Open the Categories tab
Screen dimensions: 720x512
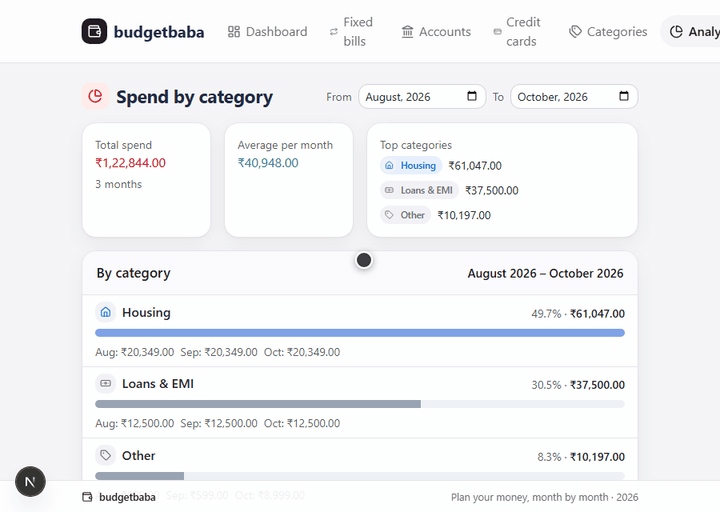click(608, 32)
